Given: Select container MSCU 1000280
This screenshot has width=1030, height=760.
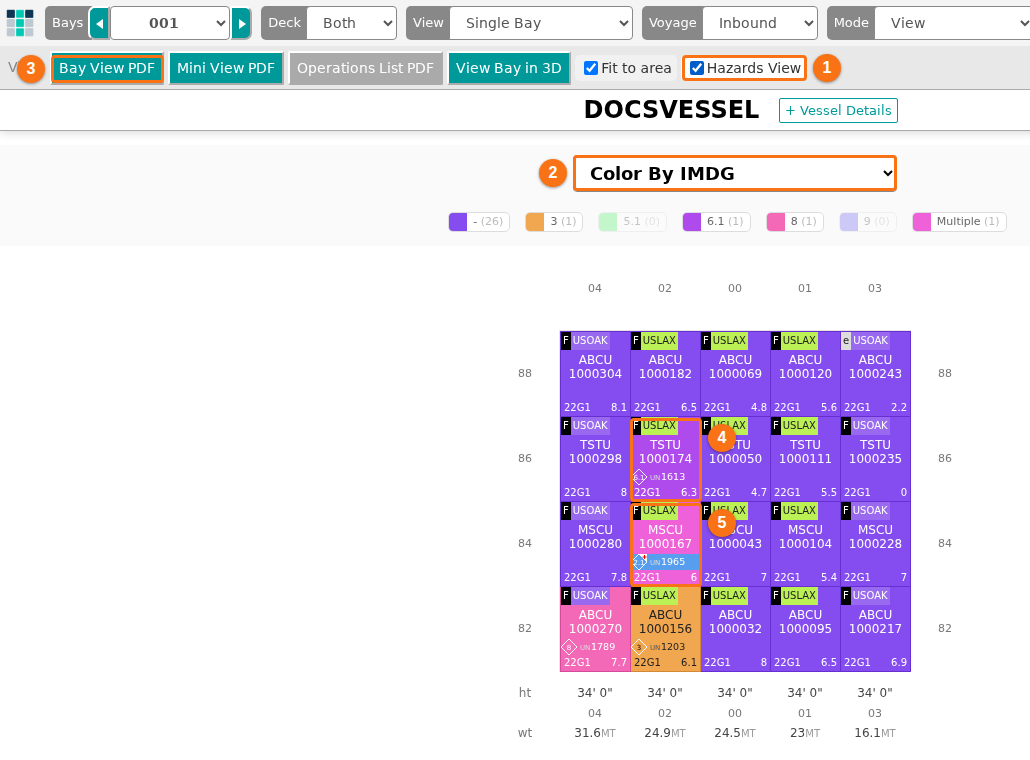Looking at the screenshot, I should coord(595,543).
